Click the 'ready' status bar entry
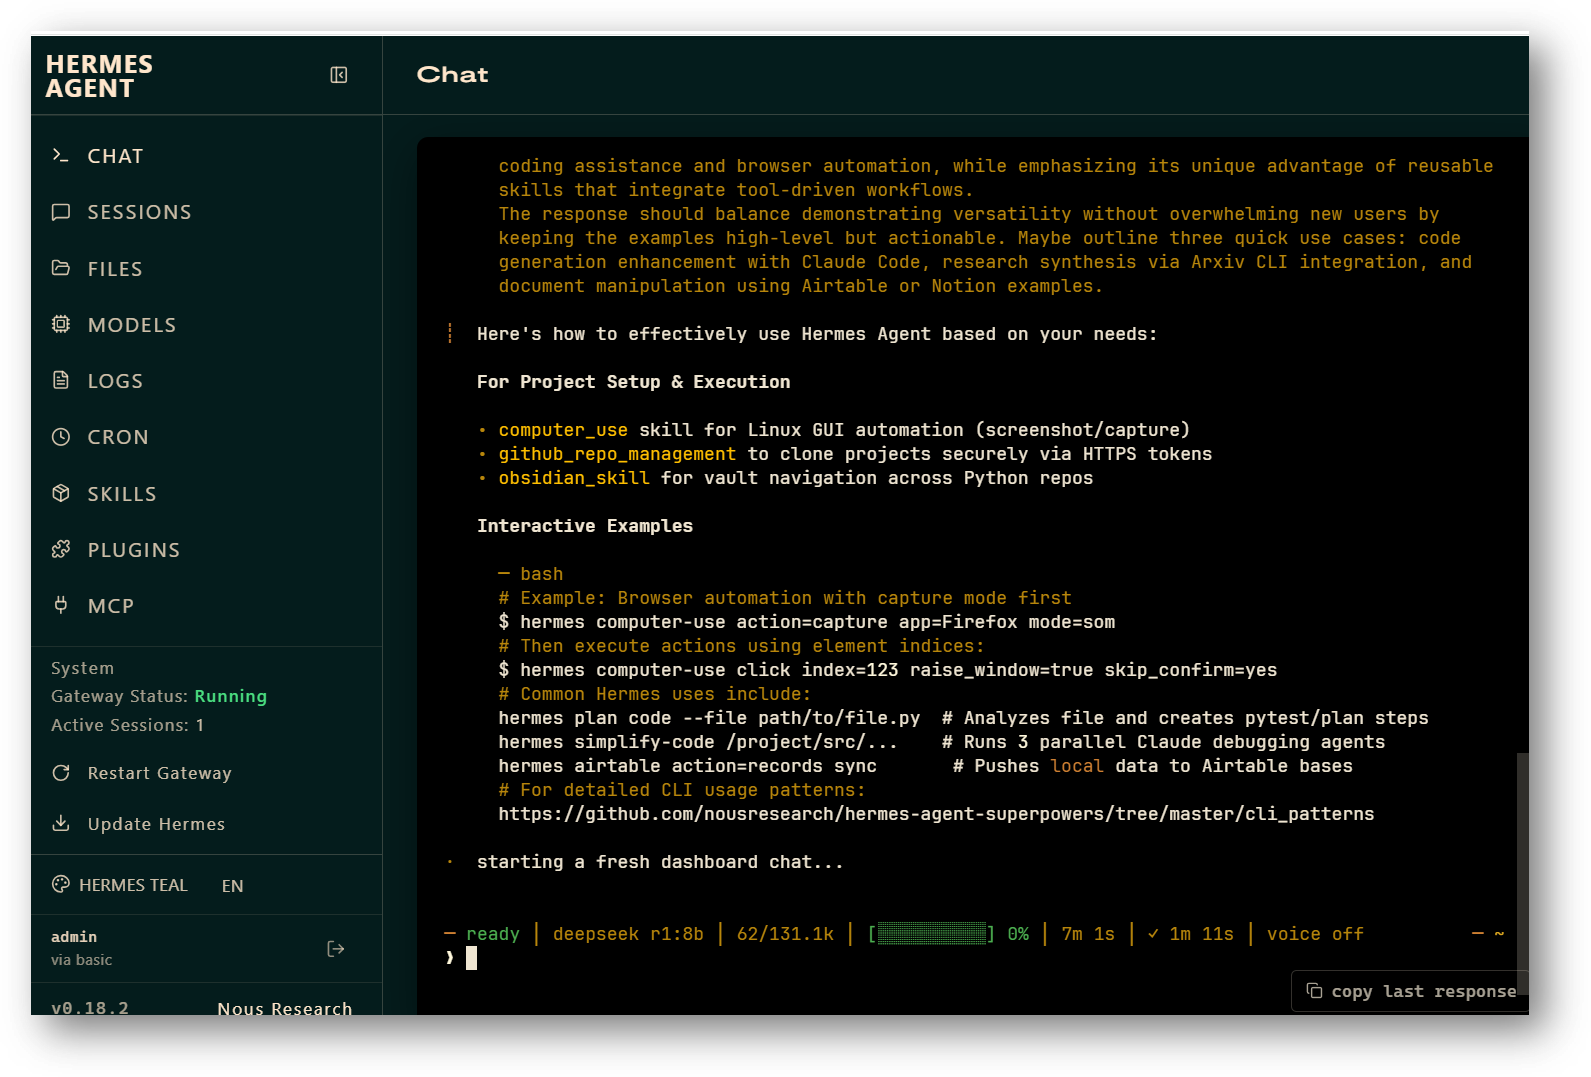Viewport: 1591px width, 1077px height. (x=493, y=934)
